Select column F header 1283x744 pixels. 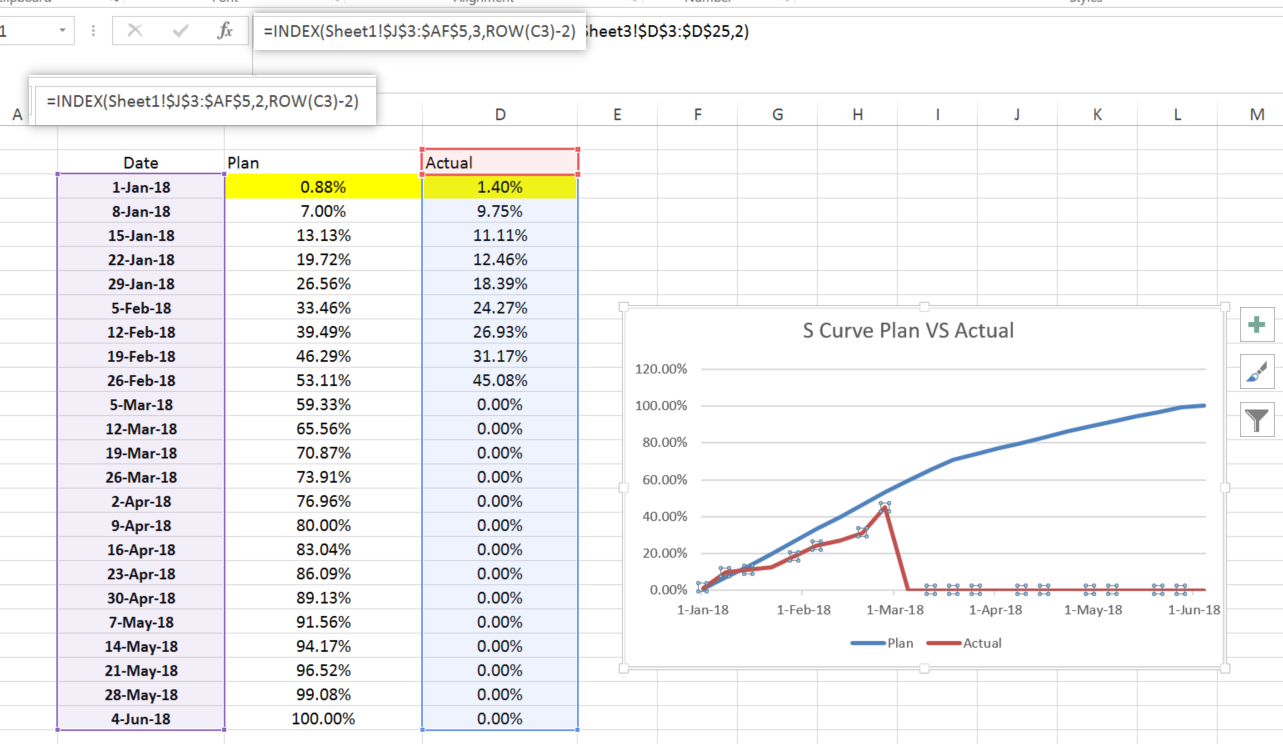coord(697,115)
